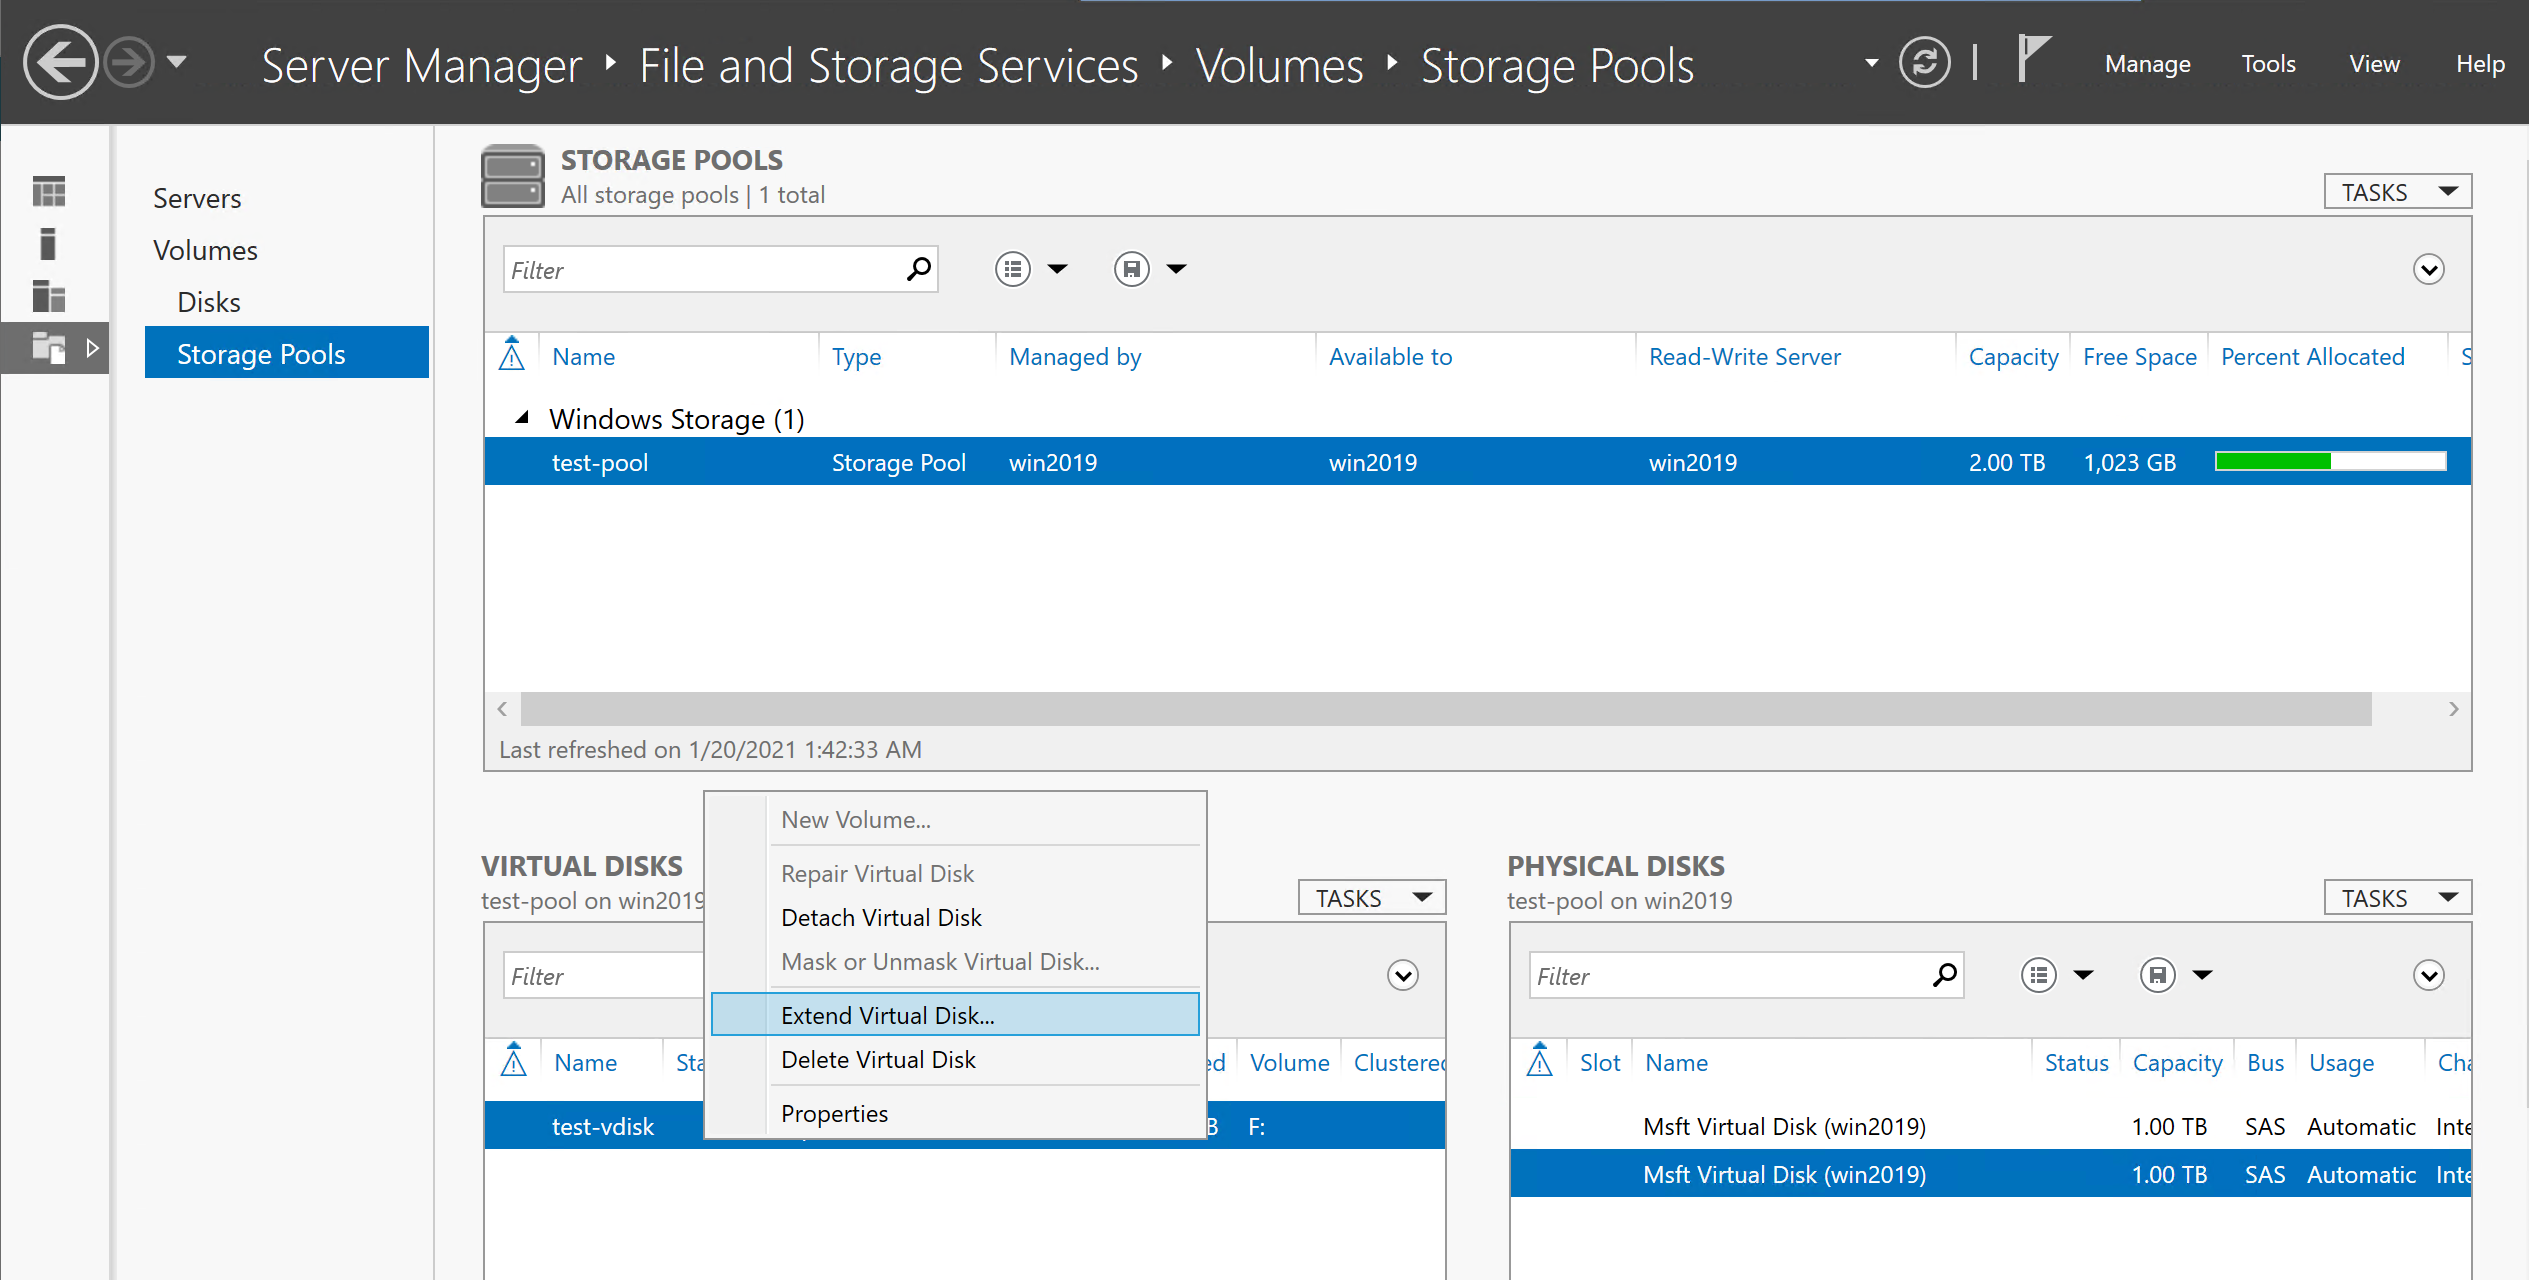Open Storage Pools save query icon

point(1131,269)
